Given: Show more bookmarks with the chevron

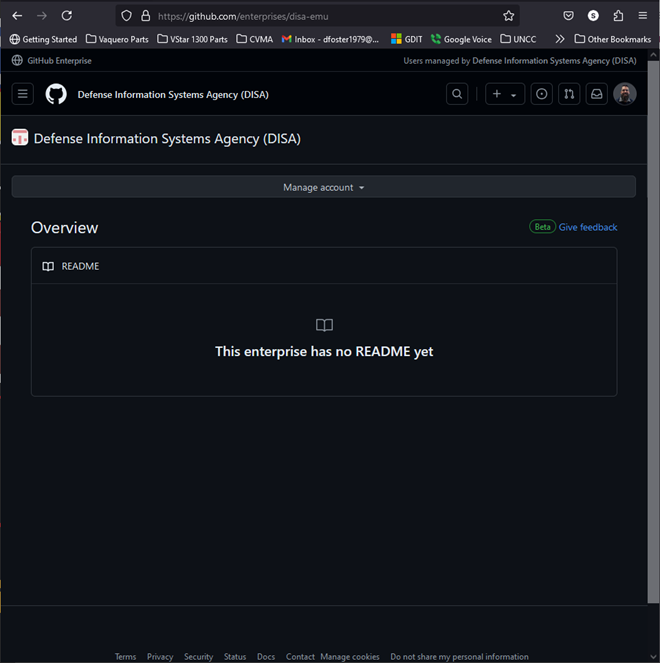Looking at the screenshot, I should pos(560,39).
